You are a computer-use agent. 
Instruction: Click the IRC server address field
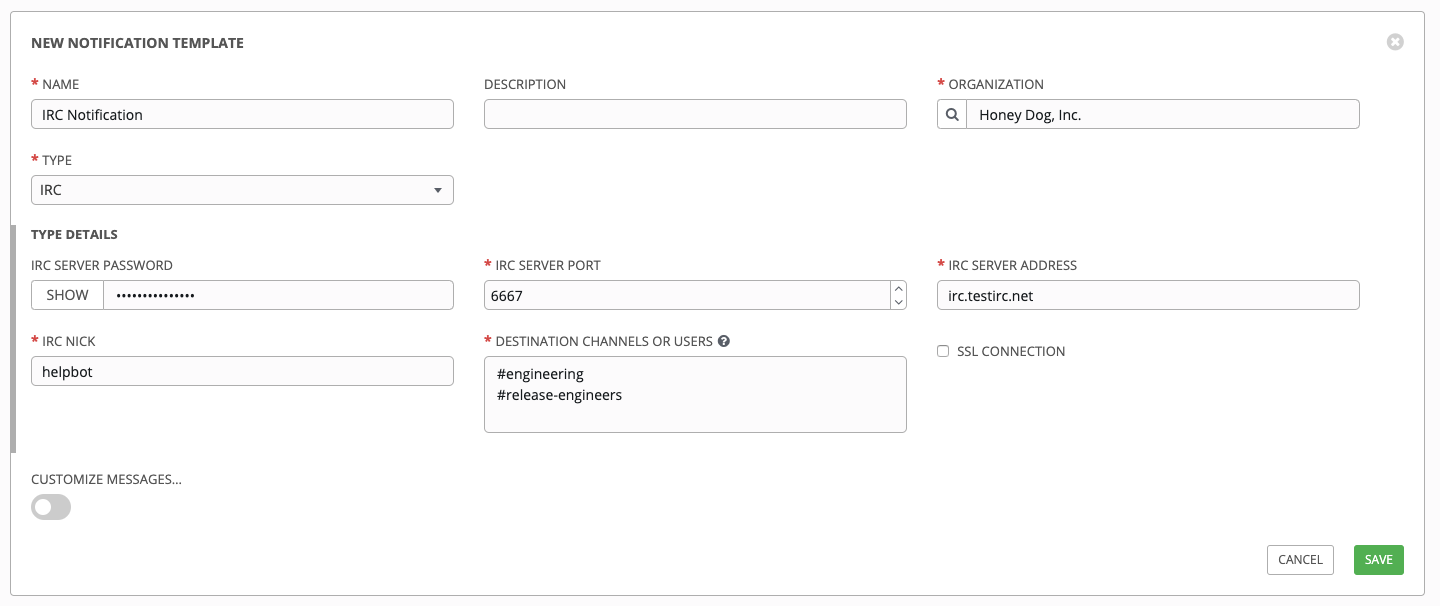tap(1148, 295)
